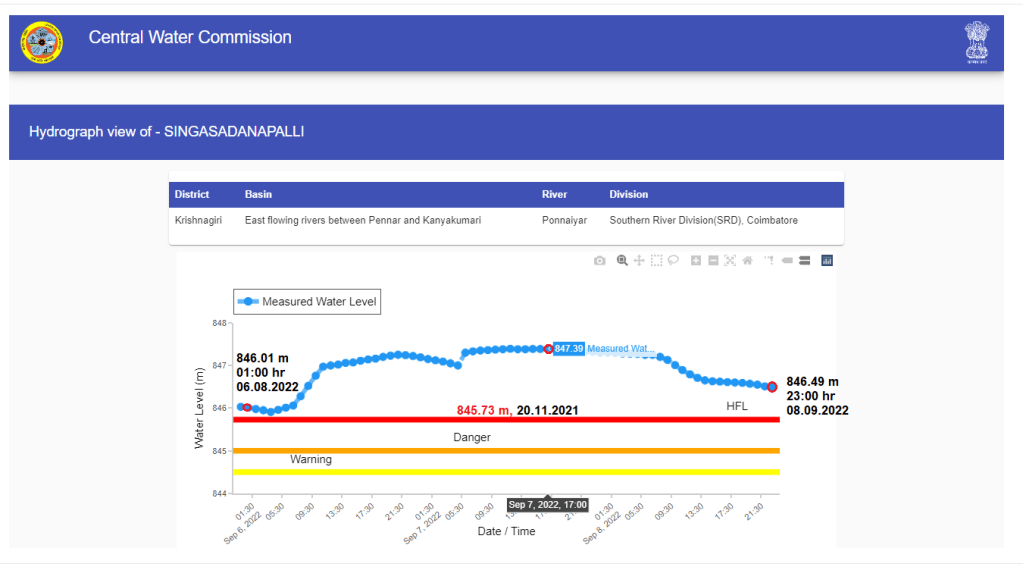Click the Central Water Commission logo
1023x567 pixels.
click(x=41, y=42)
